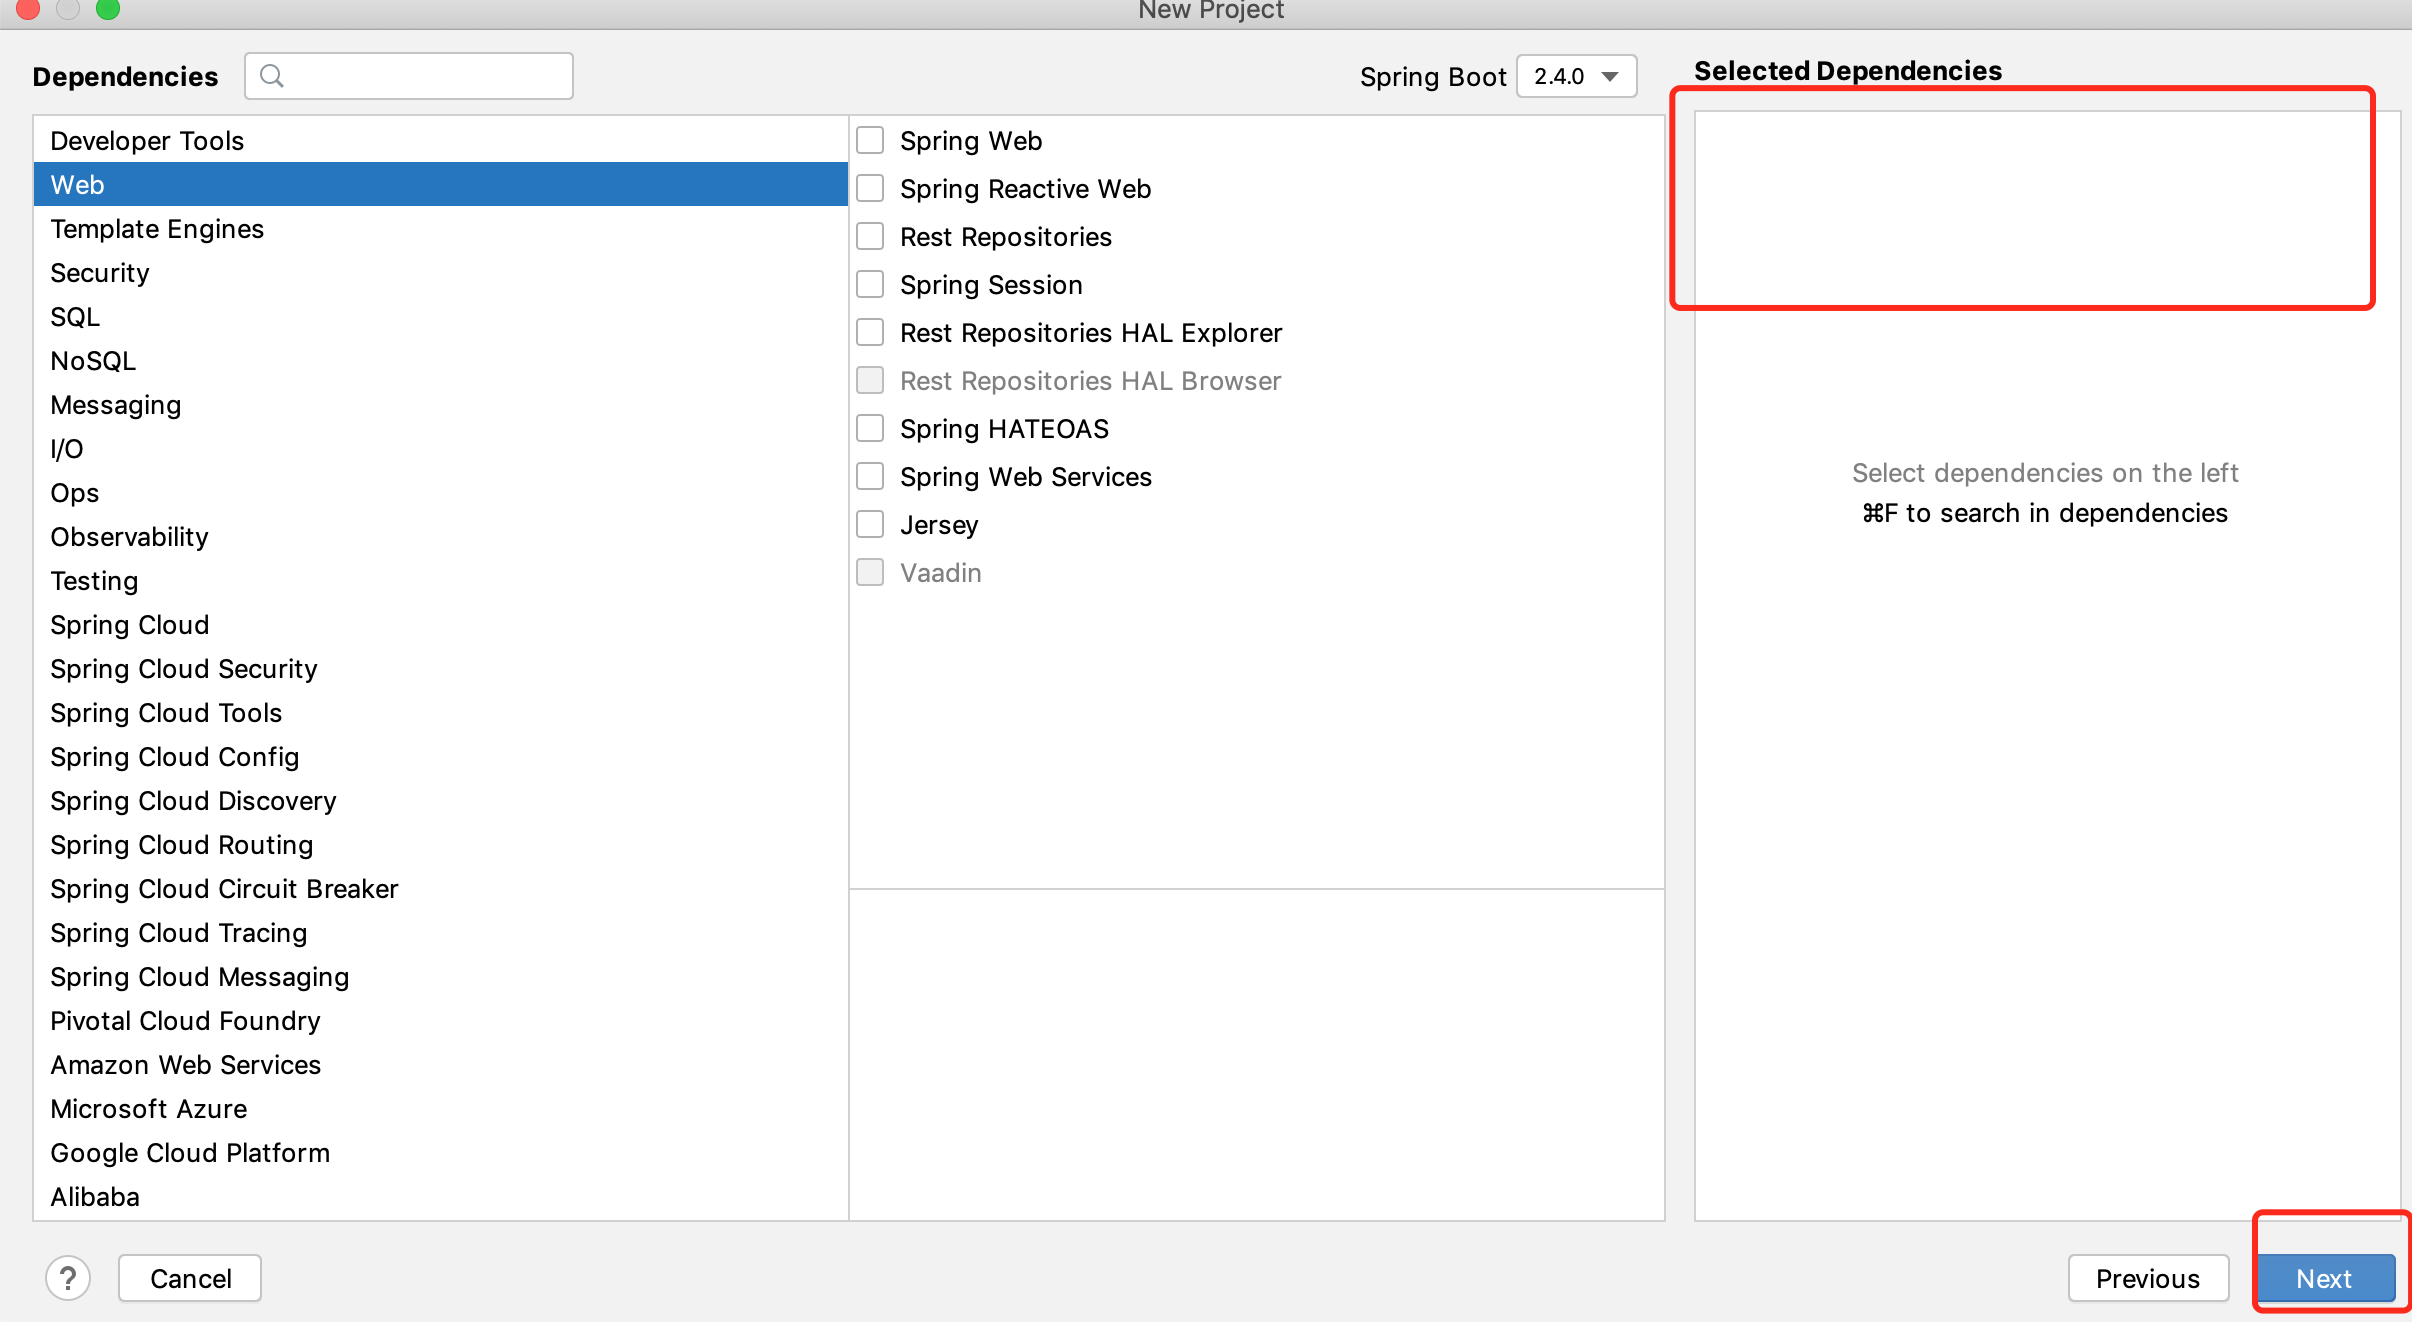Check the Spring Session checkbox

(x=870, y=284)
